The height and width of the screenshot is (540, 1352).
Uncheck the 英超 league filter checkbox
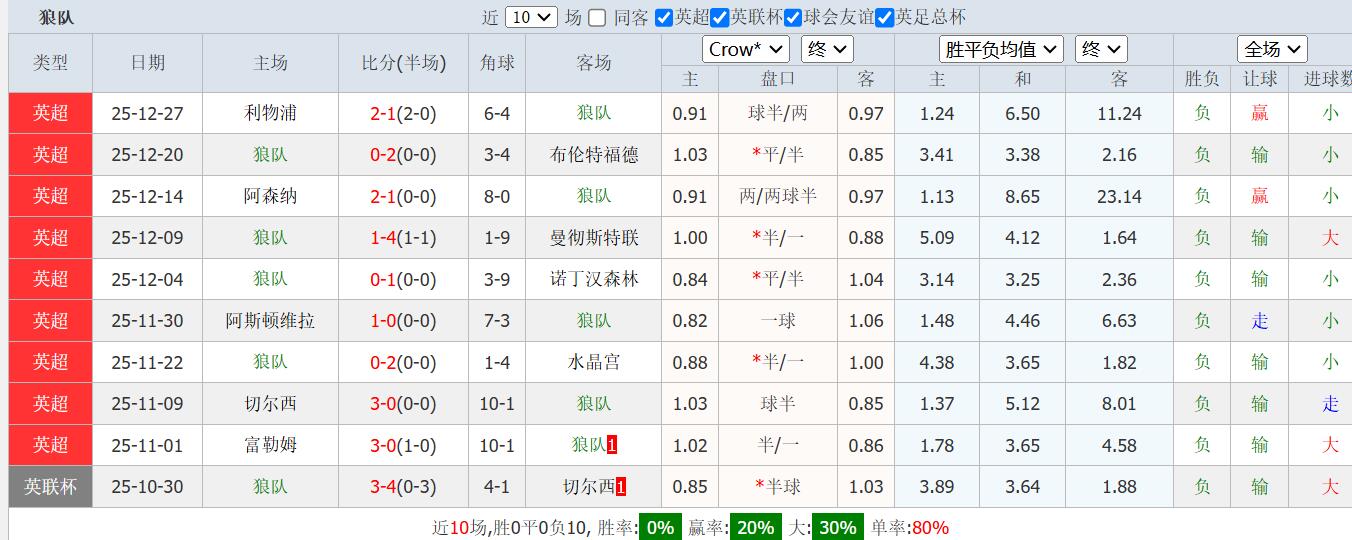[664, 17]
